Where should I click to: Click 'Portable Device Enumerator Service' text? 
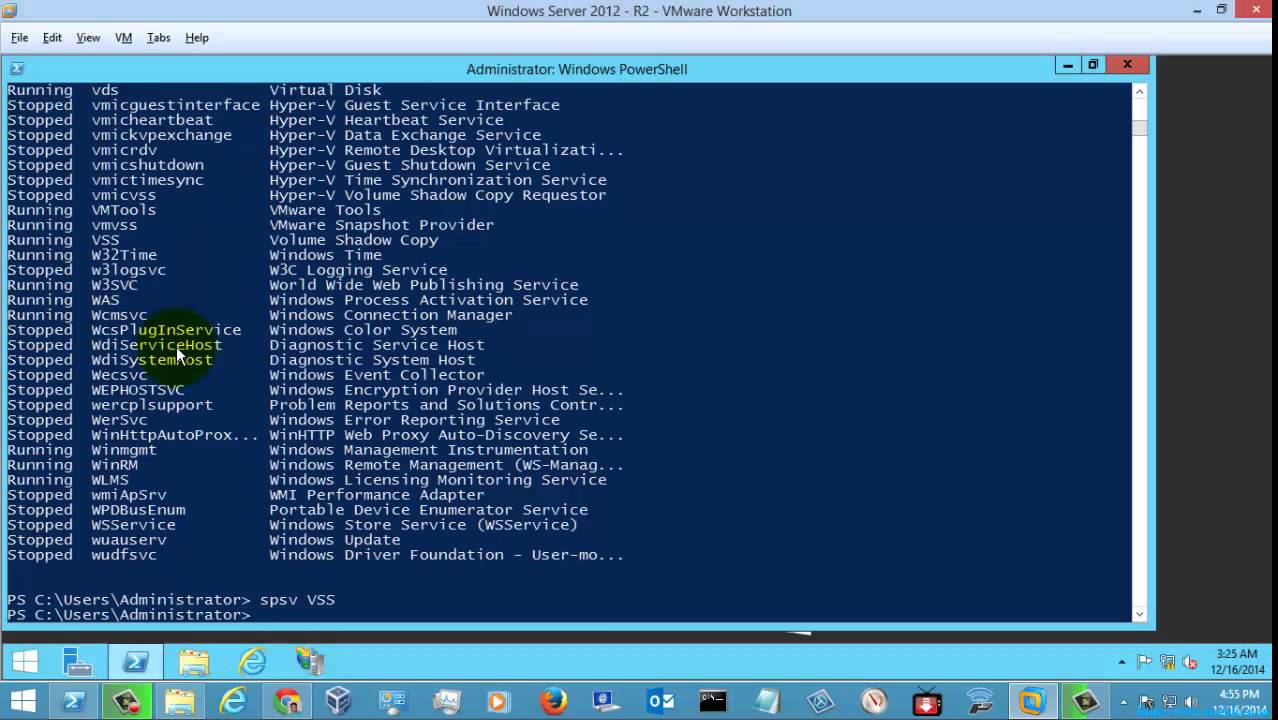(428, 510)
